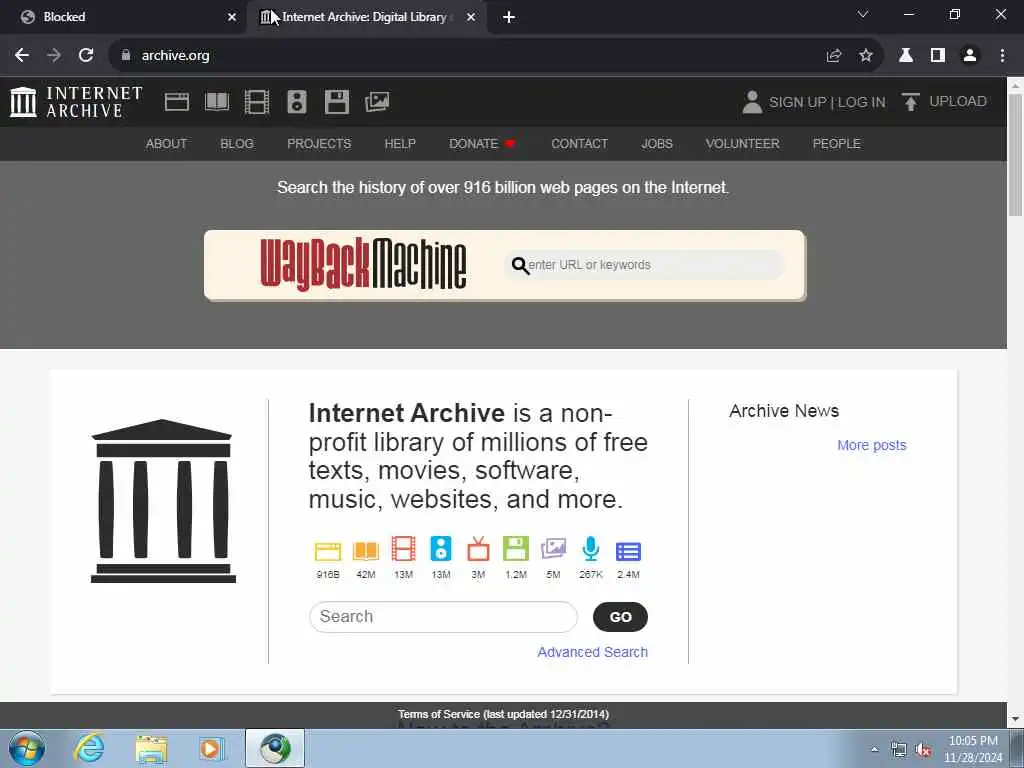Close the Blocked tab
1024x768 pixels.
(232, 17)
